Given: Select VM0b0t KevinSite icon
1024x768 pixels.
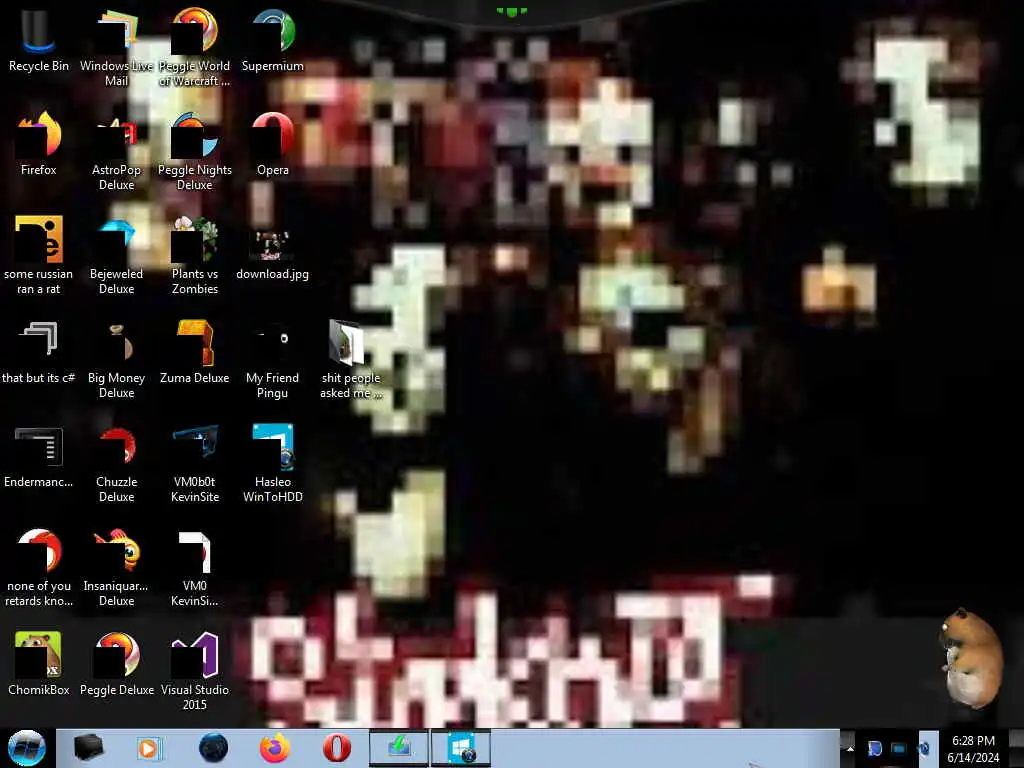Looking at the screenshot, I should [194, 464].
